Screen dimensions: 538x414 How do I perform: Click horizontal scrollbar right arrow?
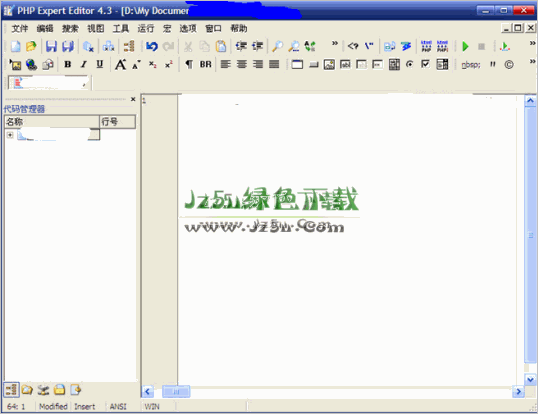point(518,391)
